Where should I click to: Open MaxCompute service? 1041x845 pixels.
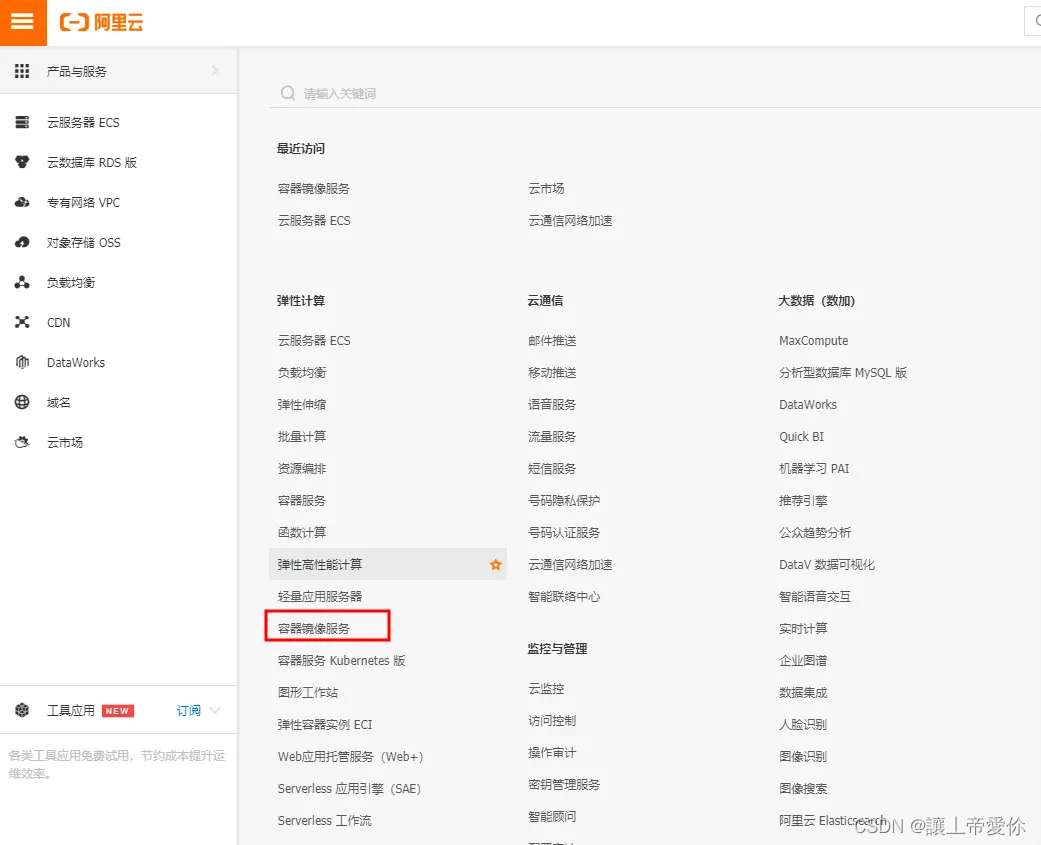pos(813,341)
